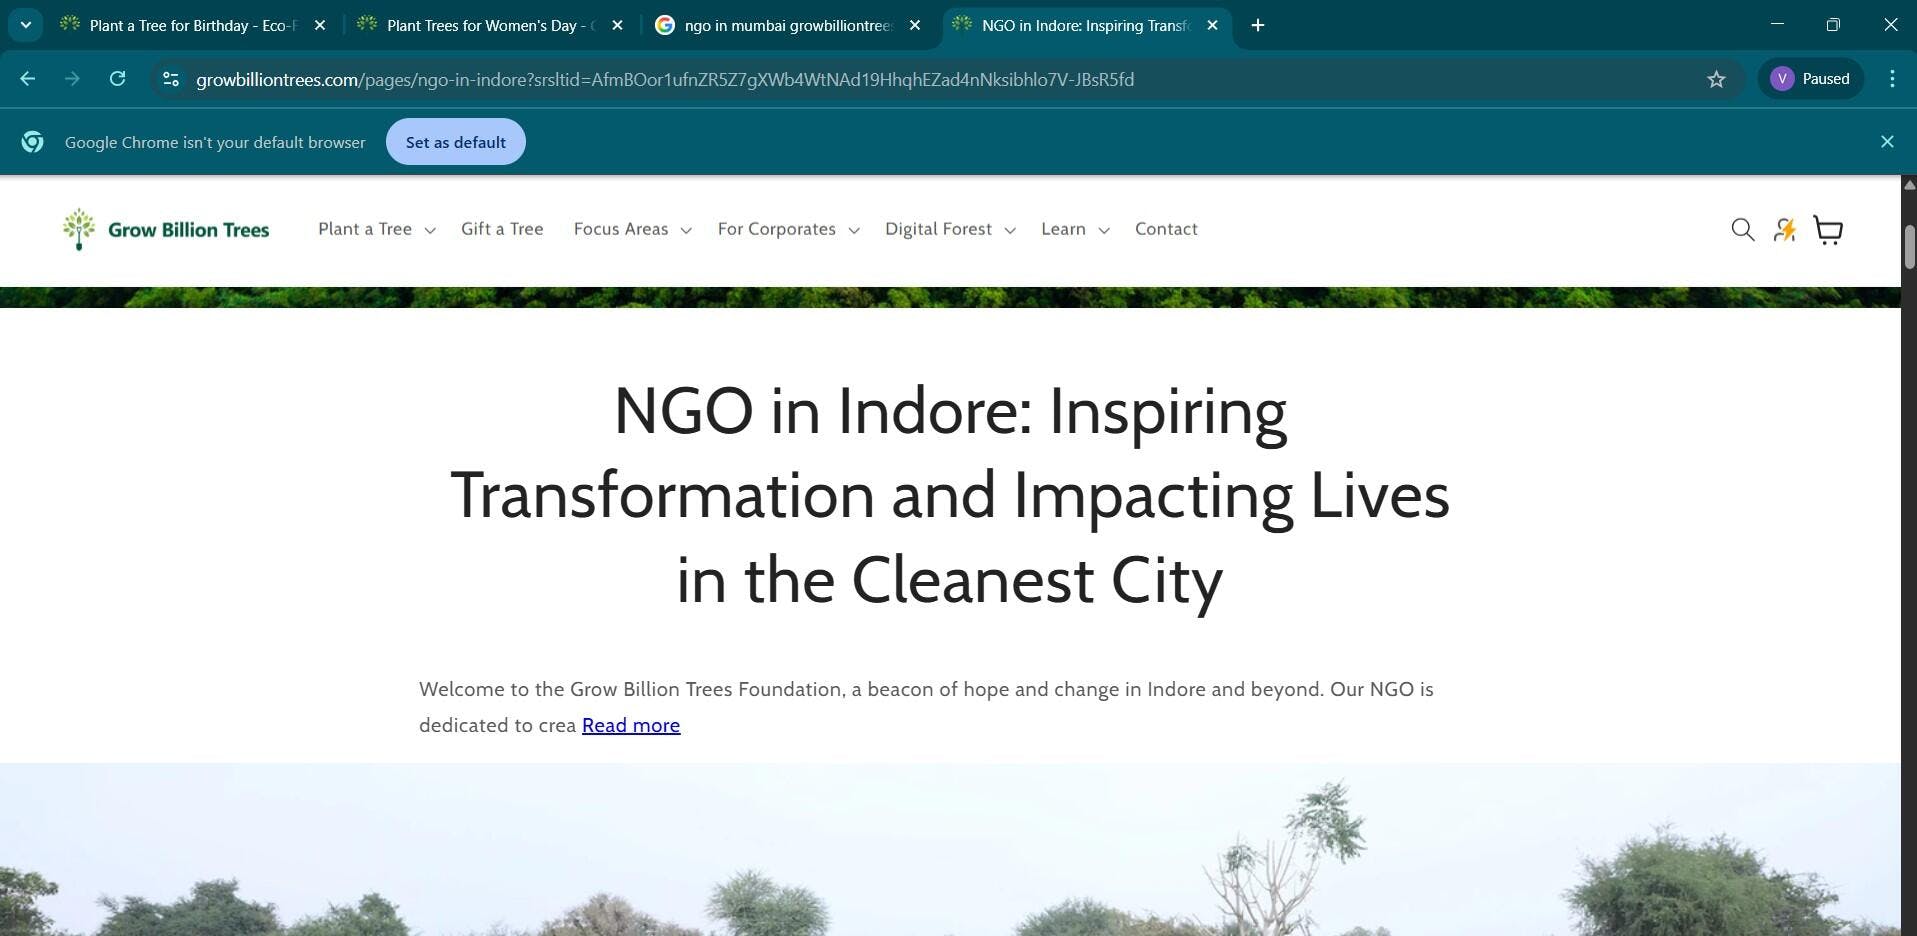The image size is (1917, 936).
Task: Open the shopping cart icon
Action: pos(1828,230)
